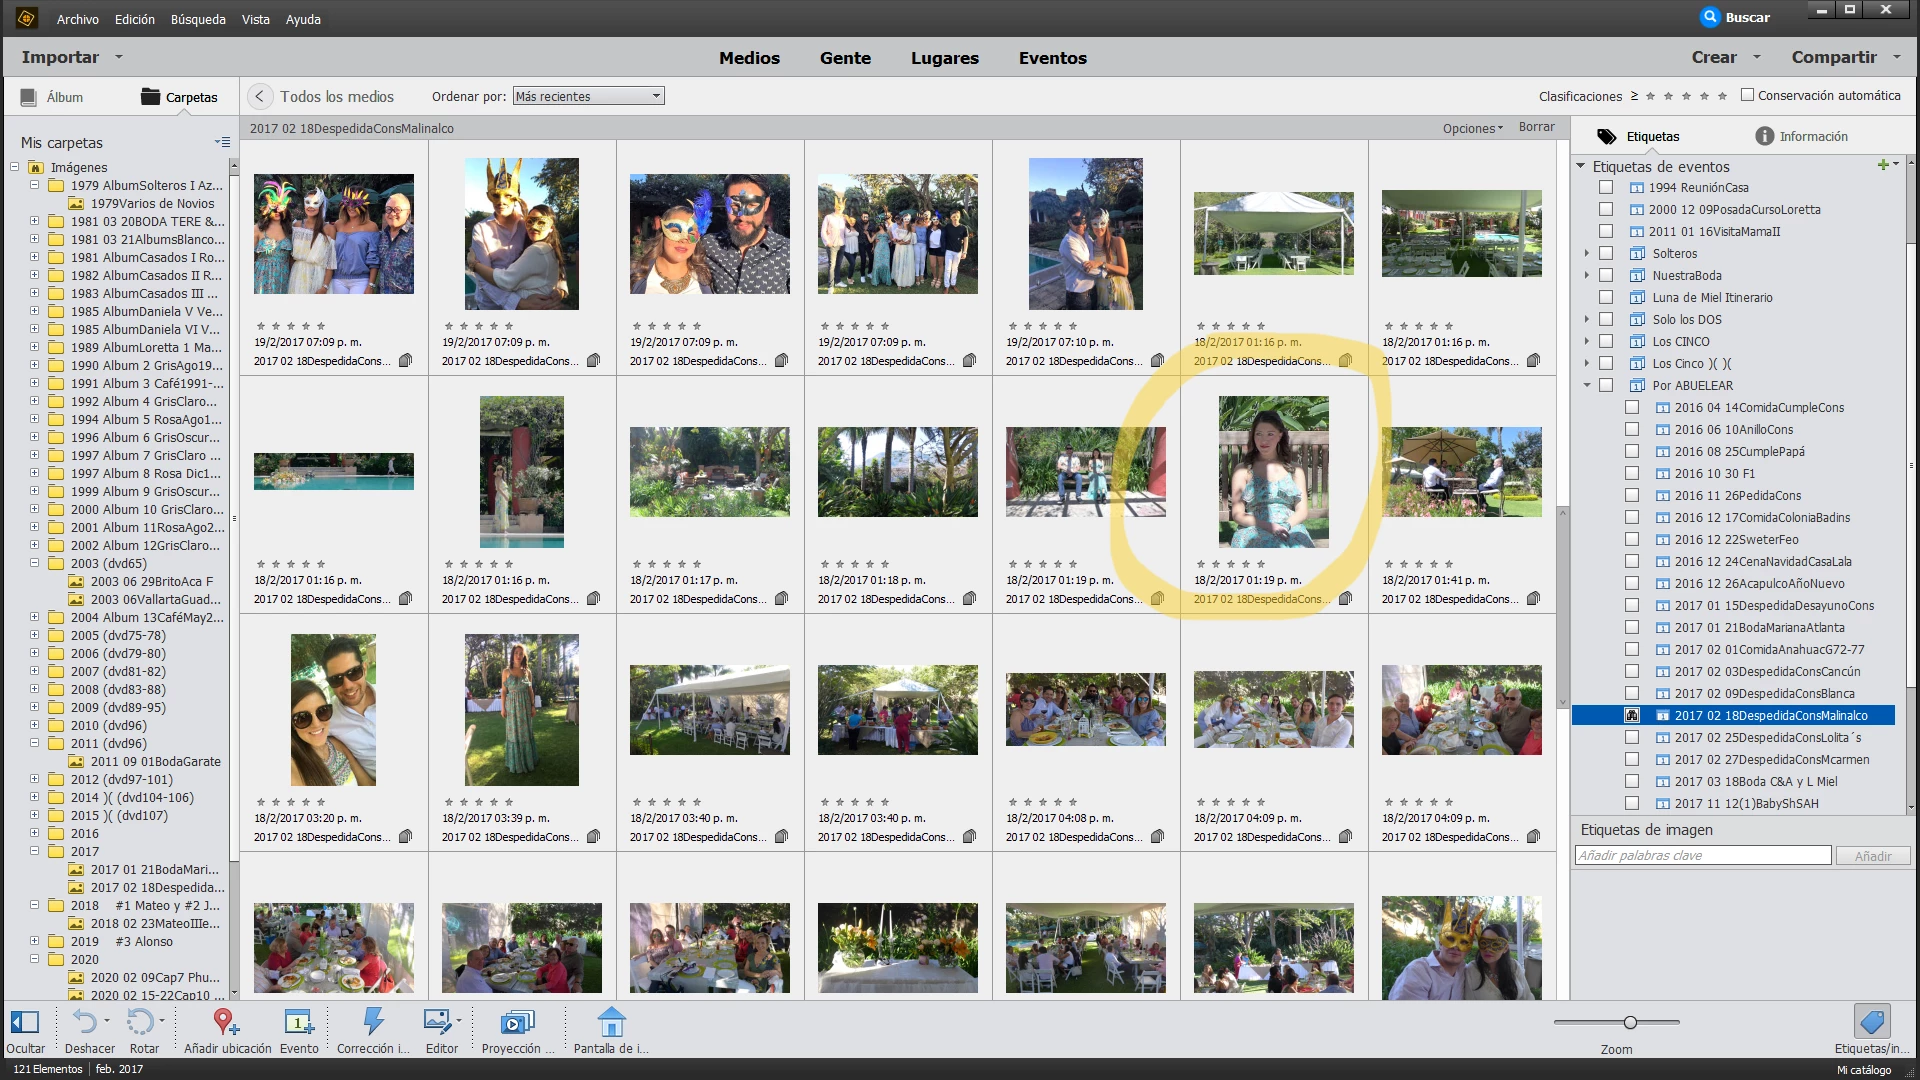
Task: Open the Ordenar por dropdown
Action: tap(588, 96)
